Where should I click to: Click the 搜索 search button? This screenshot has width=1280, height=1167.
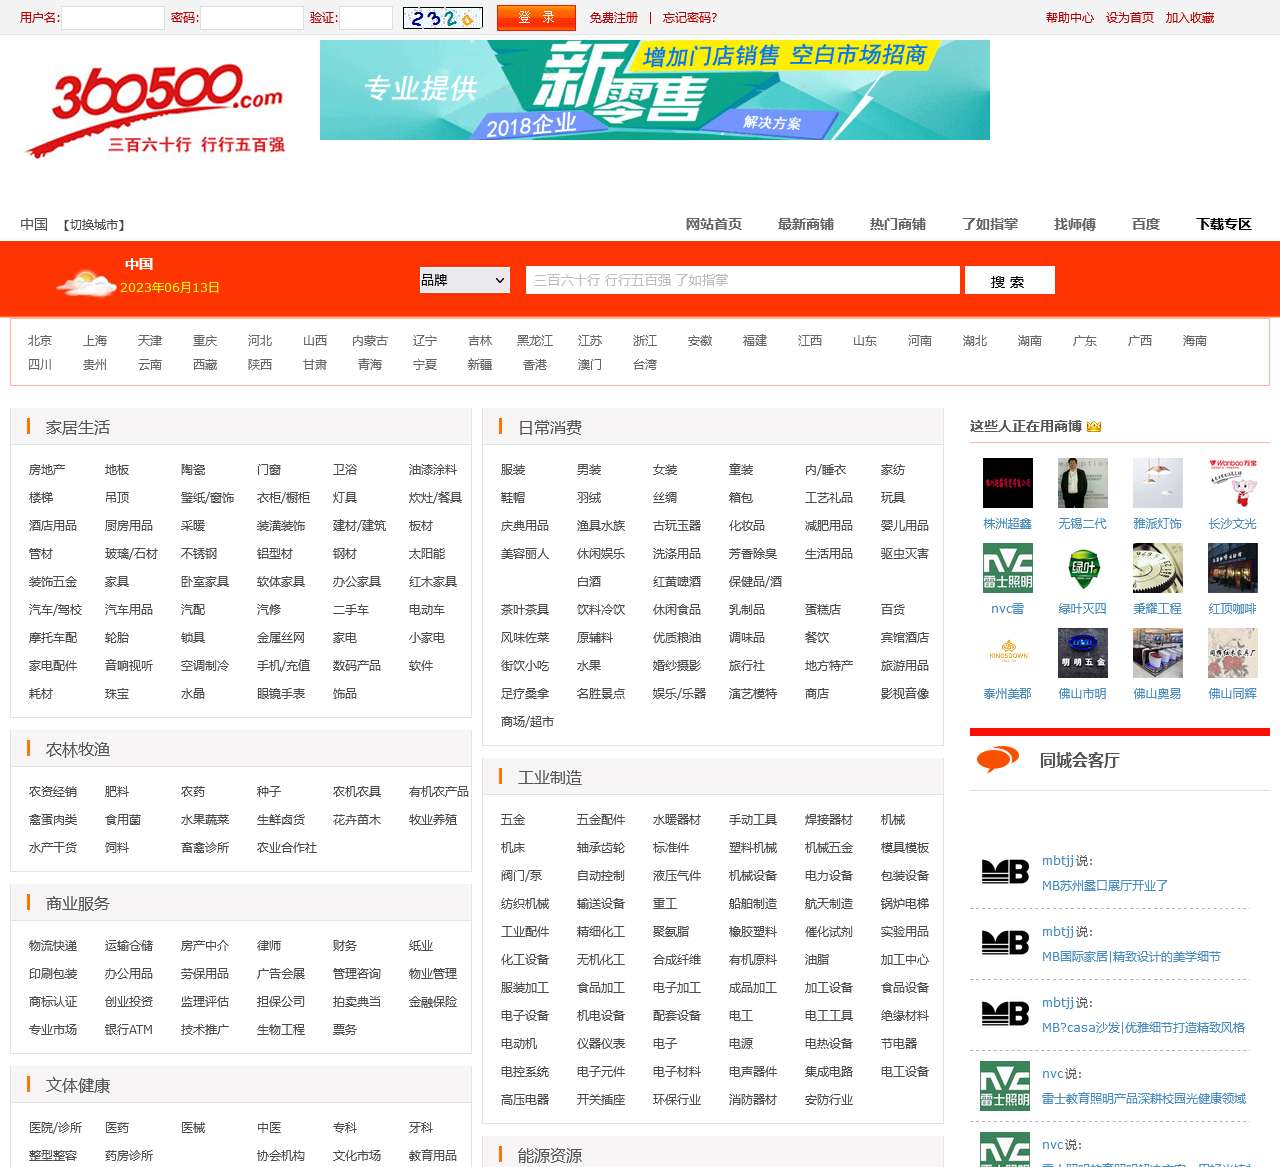[x=1009, y=281]
